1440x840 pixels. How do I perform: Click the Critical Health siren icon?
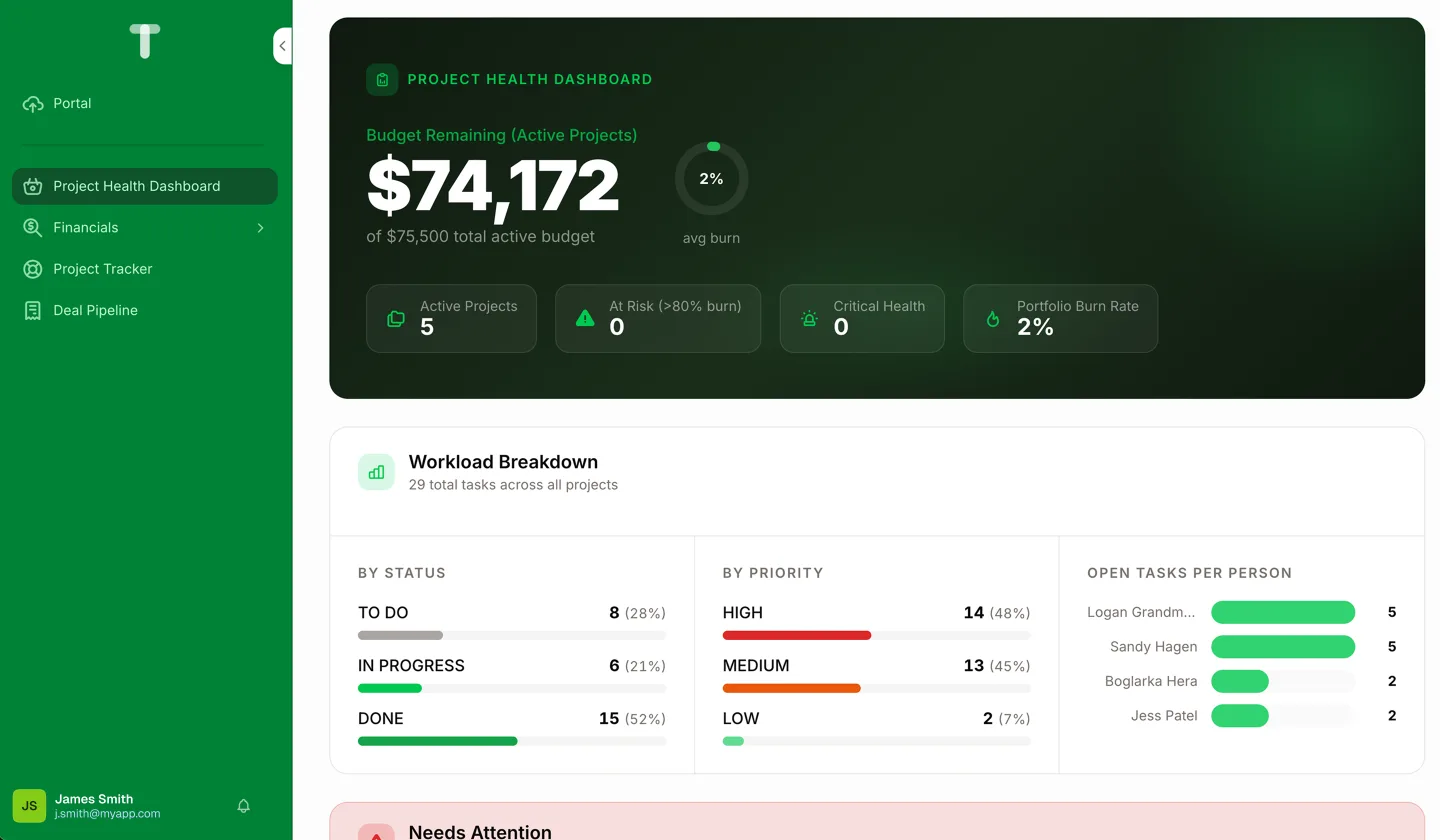coord(809,319)
